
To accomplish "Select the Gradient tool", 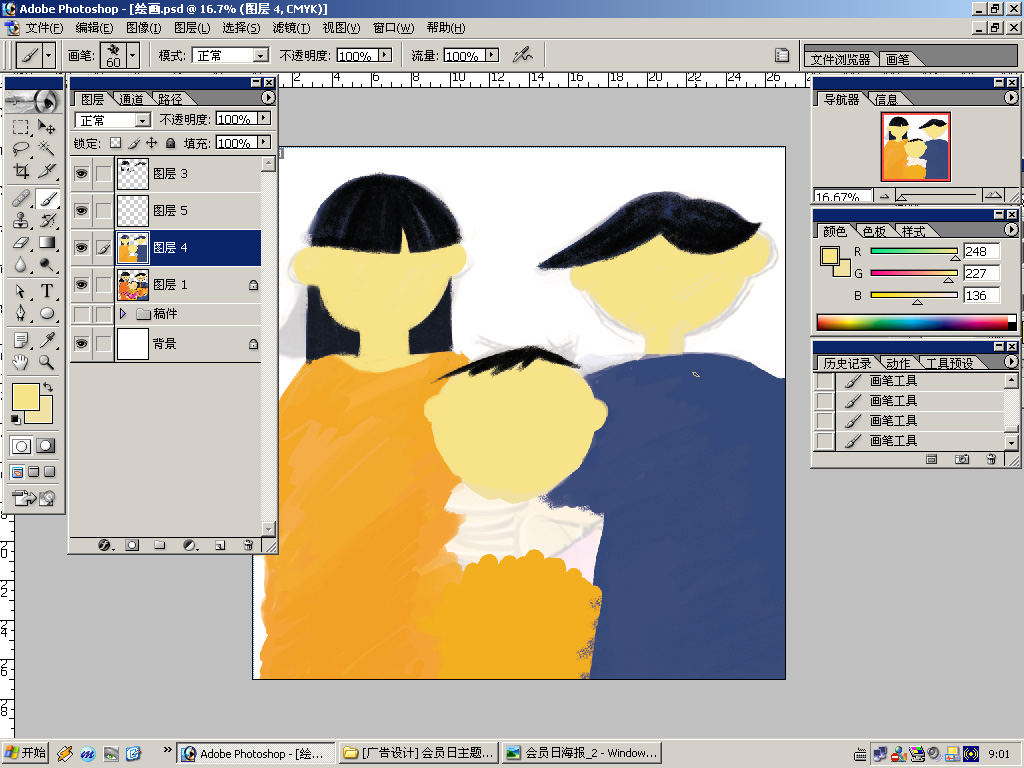I will click(x=46, y=242).
